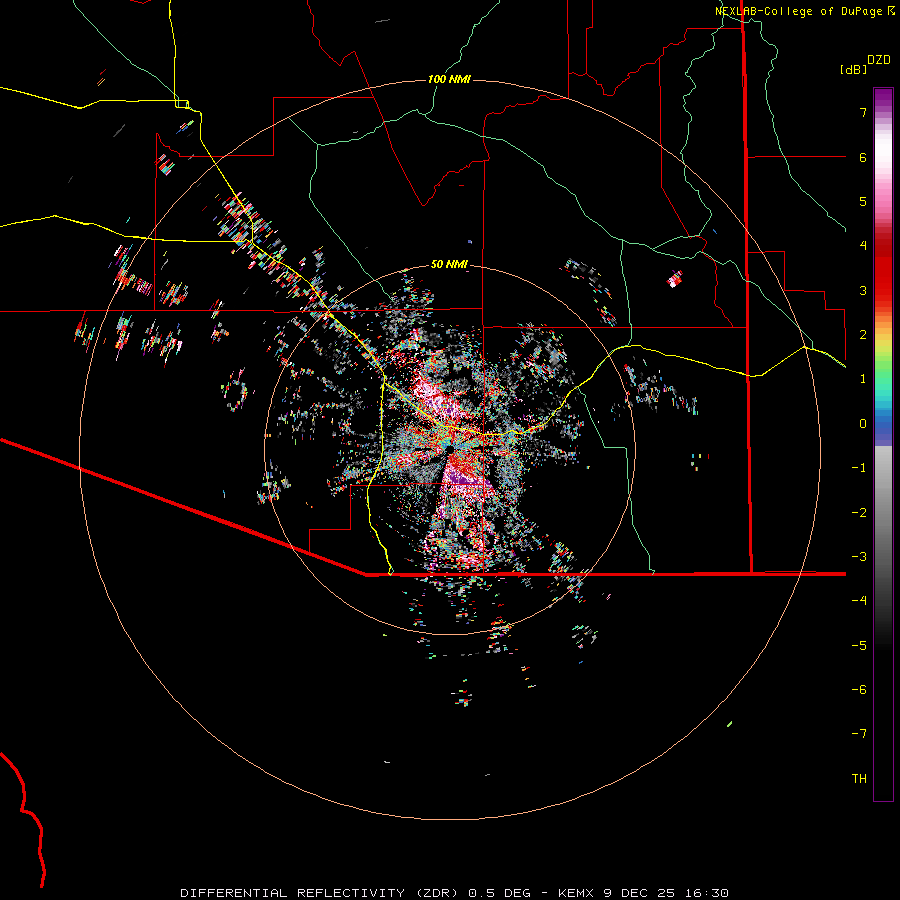The image size is (900, 900).
Task: Click the "50 NMI" range ring label
Action: [449, 264]
